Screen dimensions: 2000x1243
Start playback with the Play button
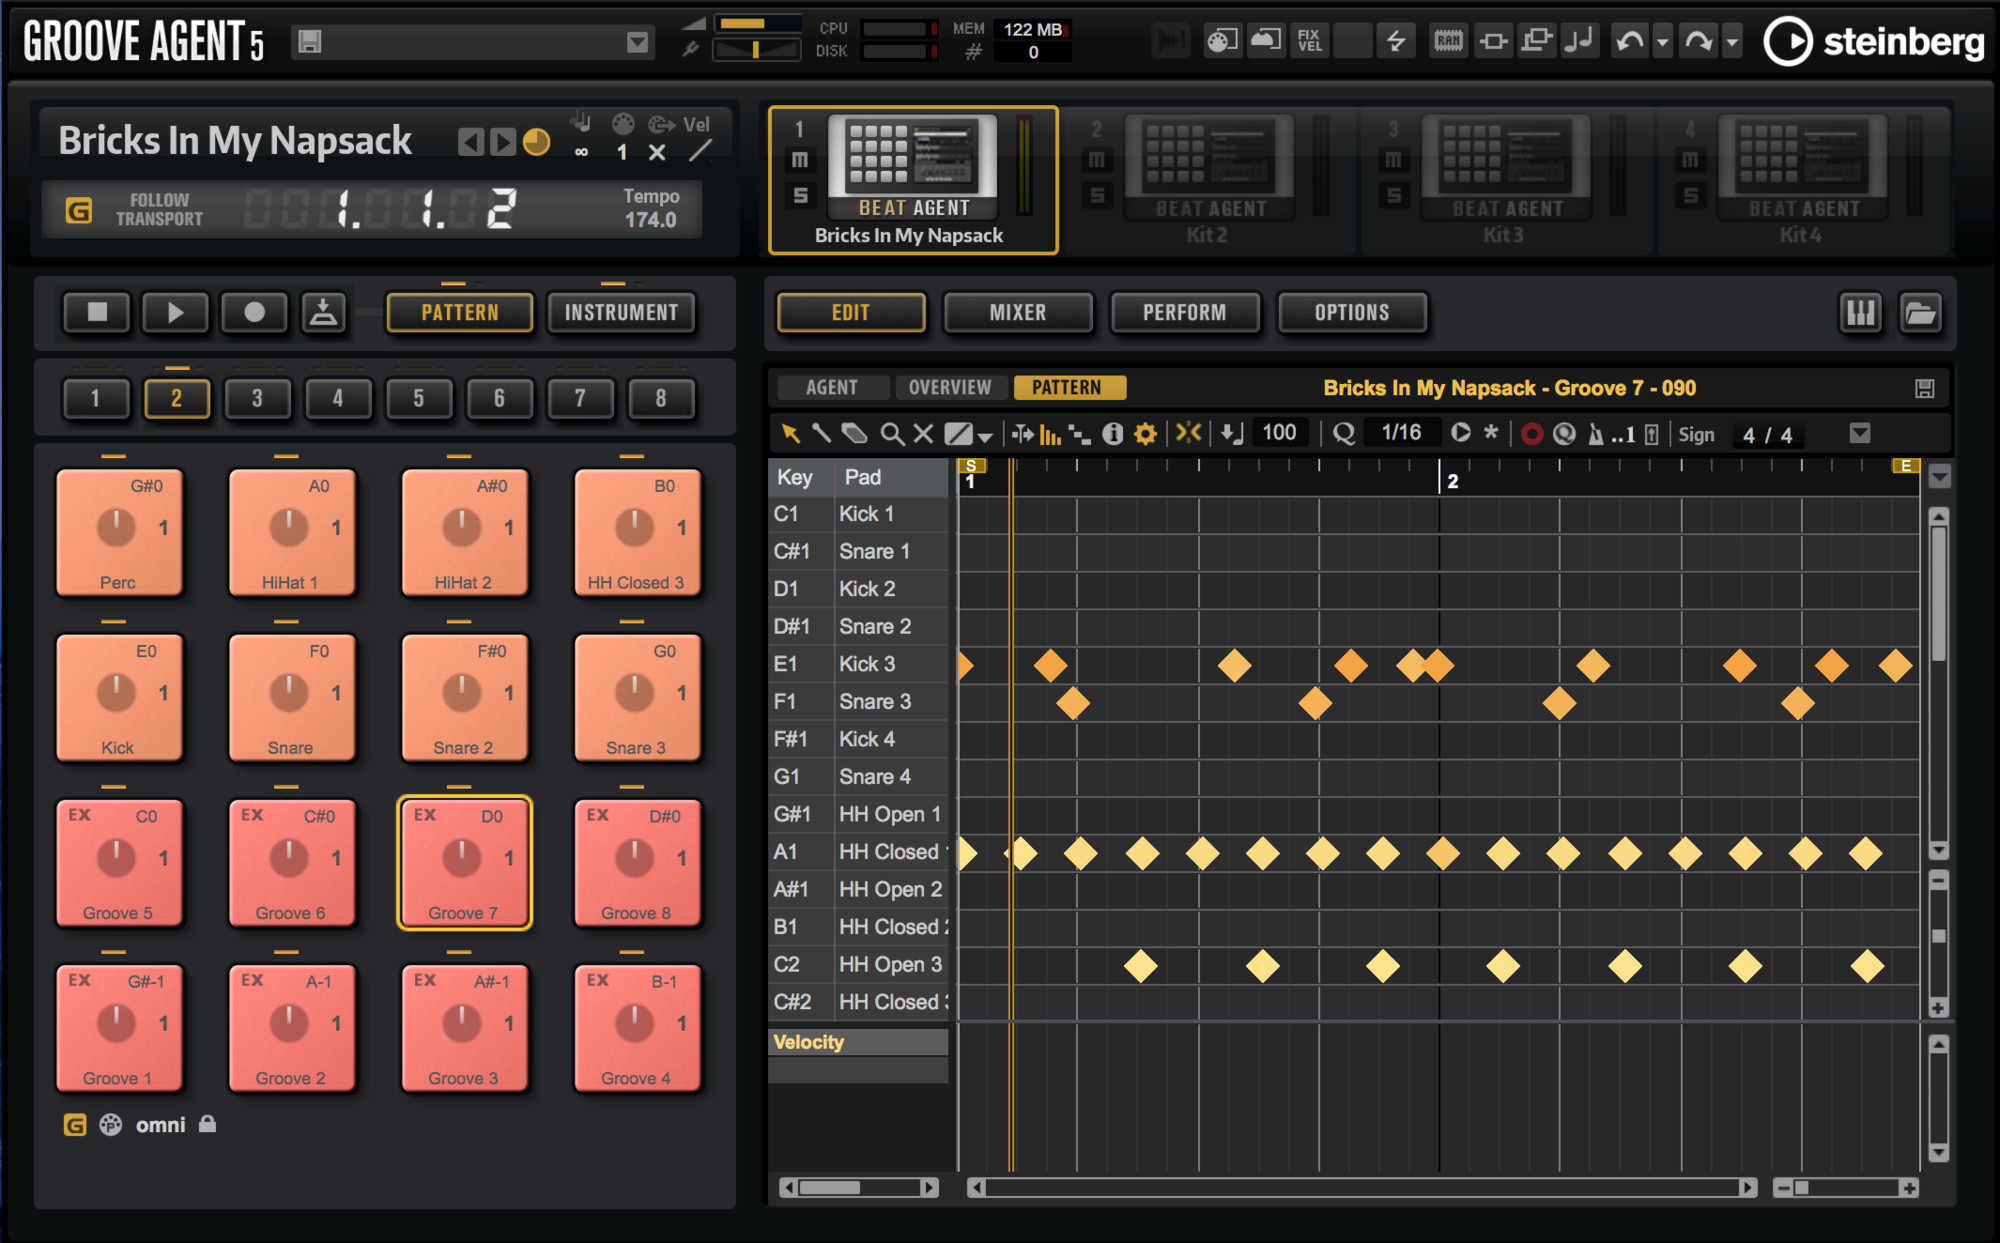[175, 313]
